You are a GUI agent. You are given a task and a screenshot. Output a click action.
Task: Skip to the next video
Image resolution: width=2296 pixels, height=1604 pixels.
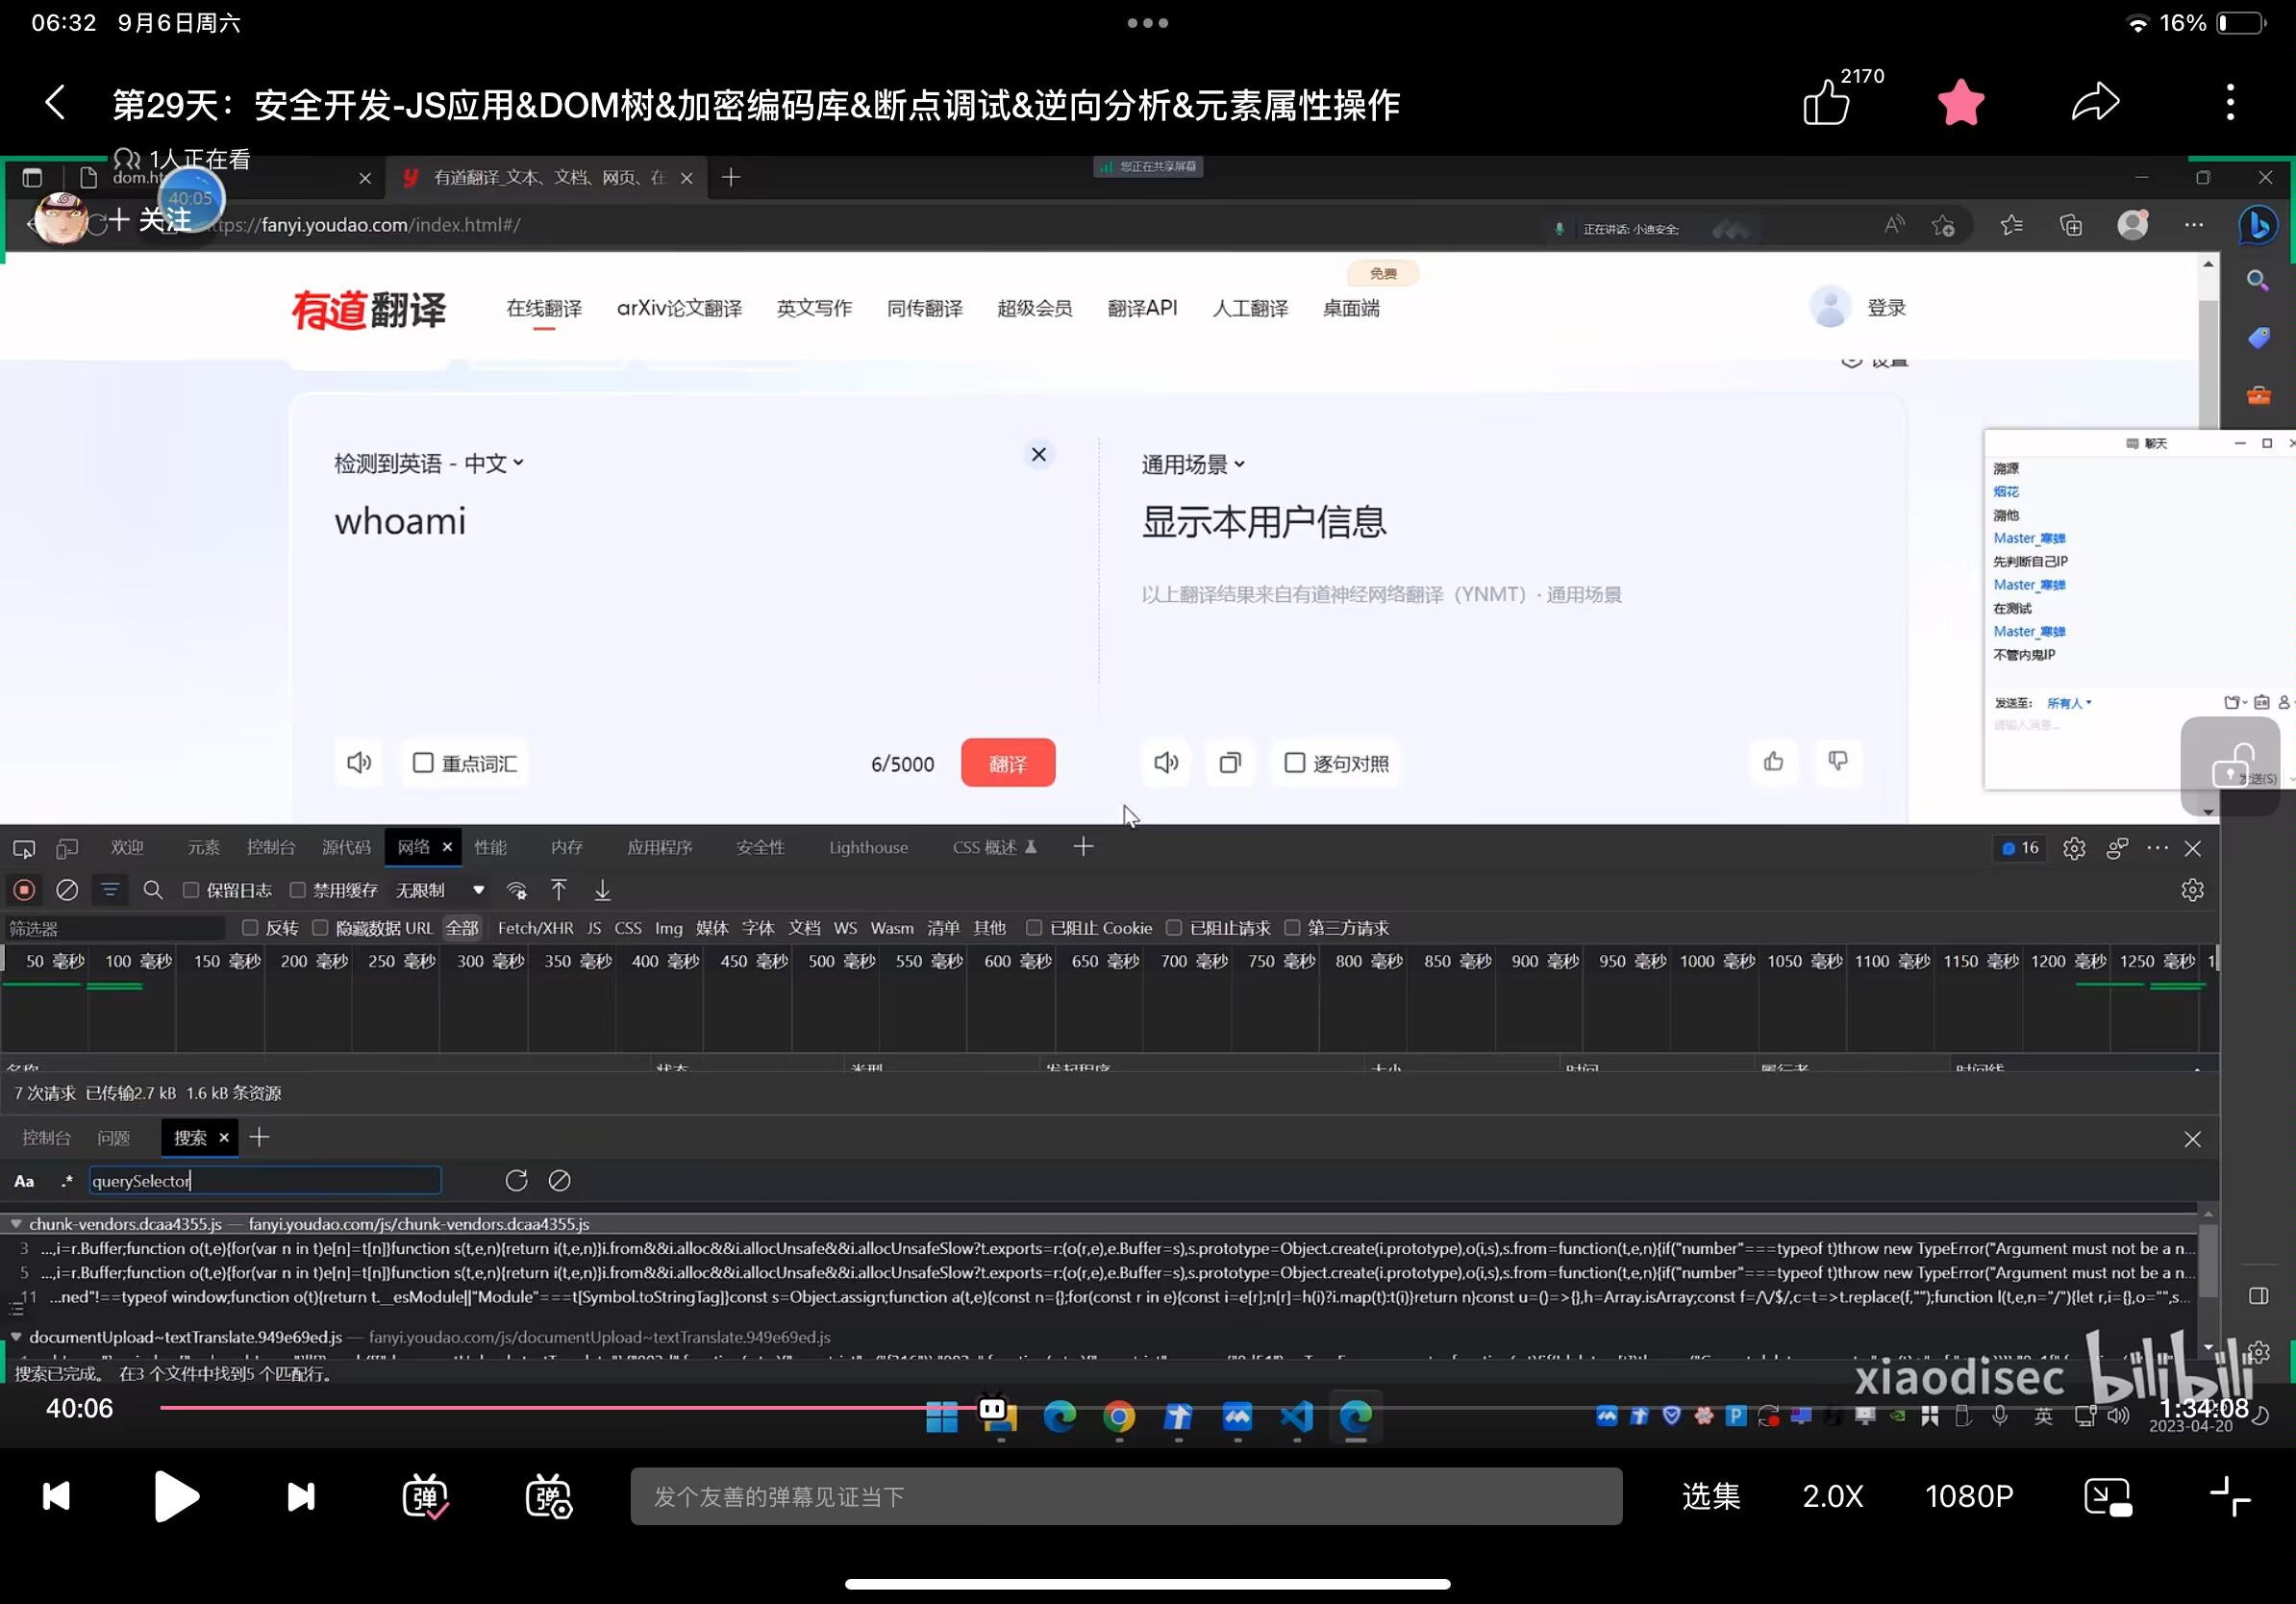tap(300, 1496)
